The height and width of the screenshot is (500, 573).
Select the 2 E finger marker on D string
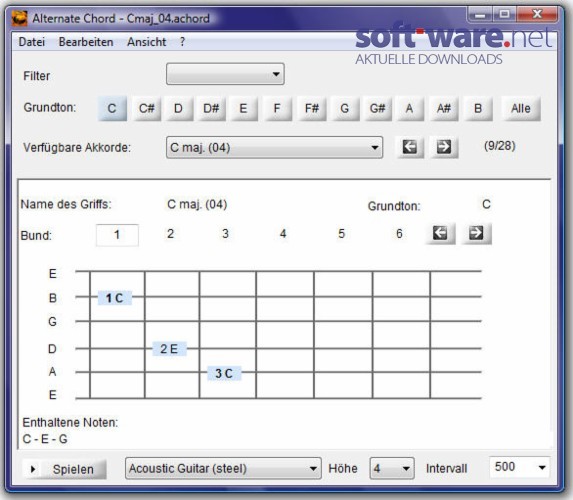[169, 349]
